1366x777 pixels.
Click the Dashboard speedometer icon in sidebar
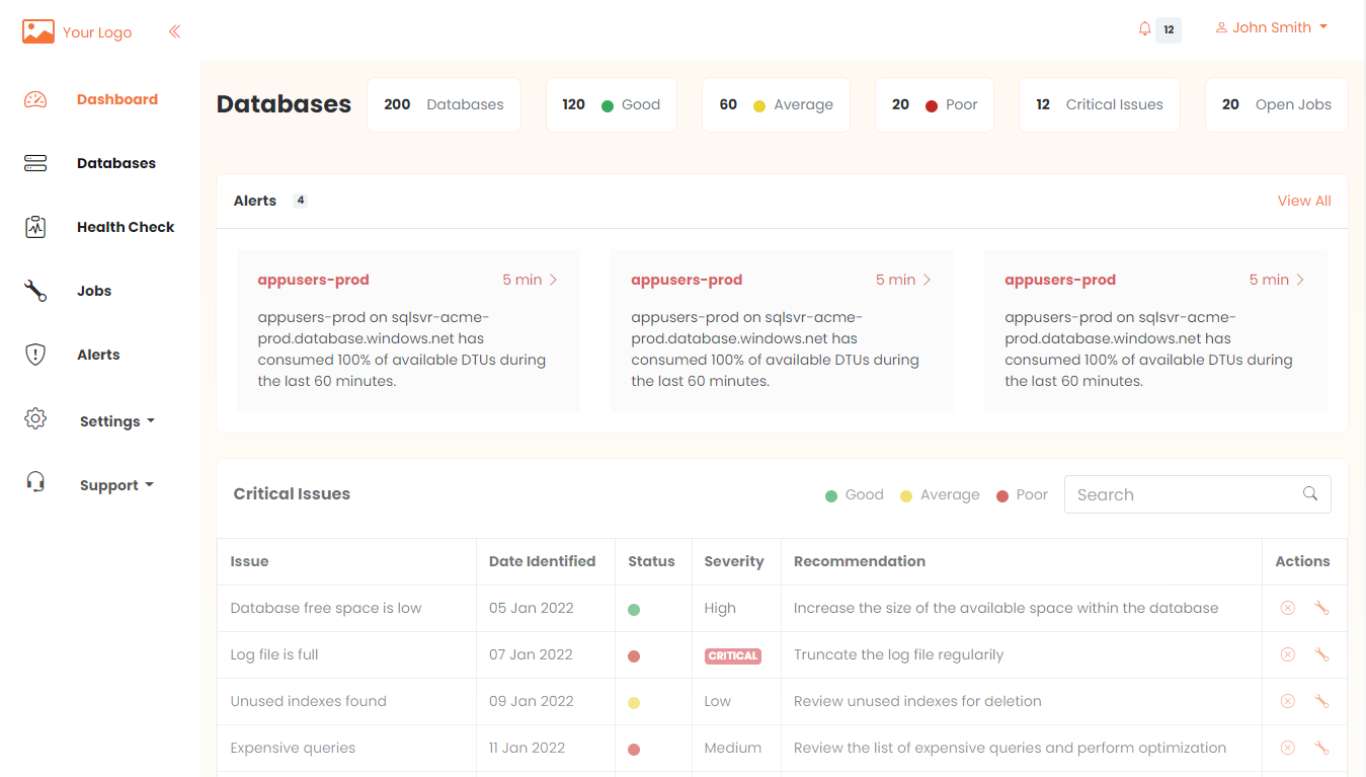point(36,99)
